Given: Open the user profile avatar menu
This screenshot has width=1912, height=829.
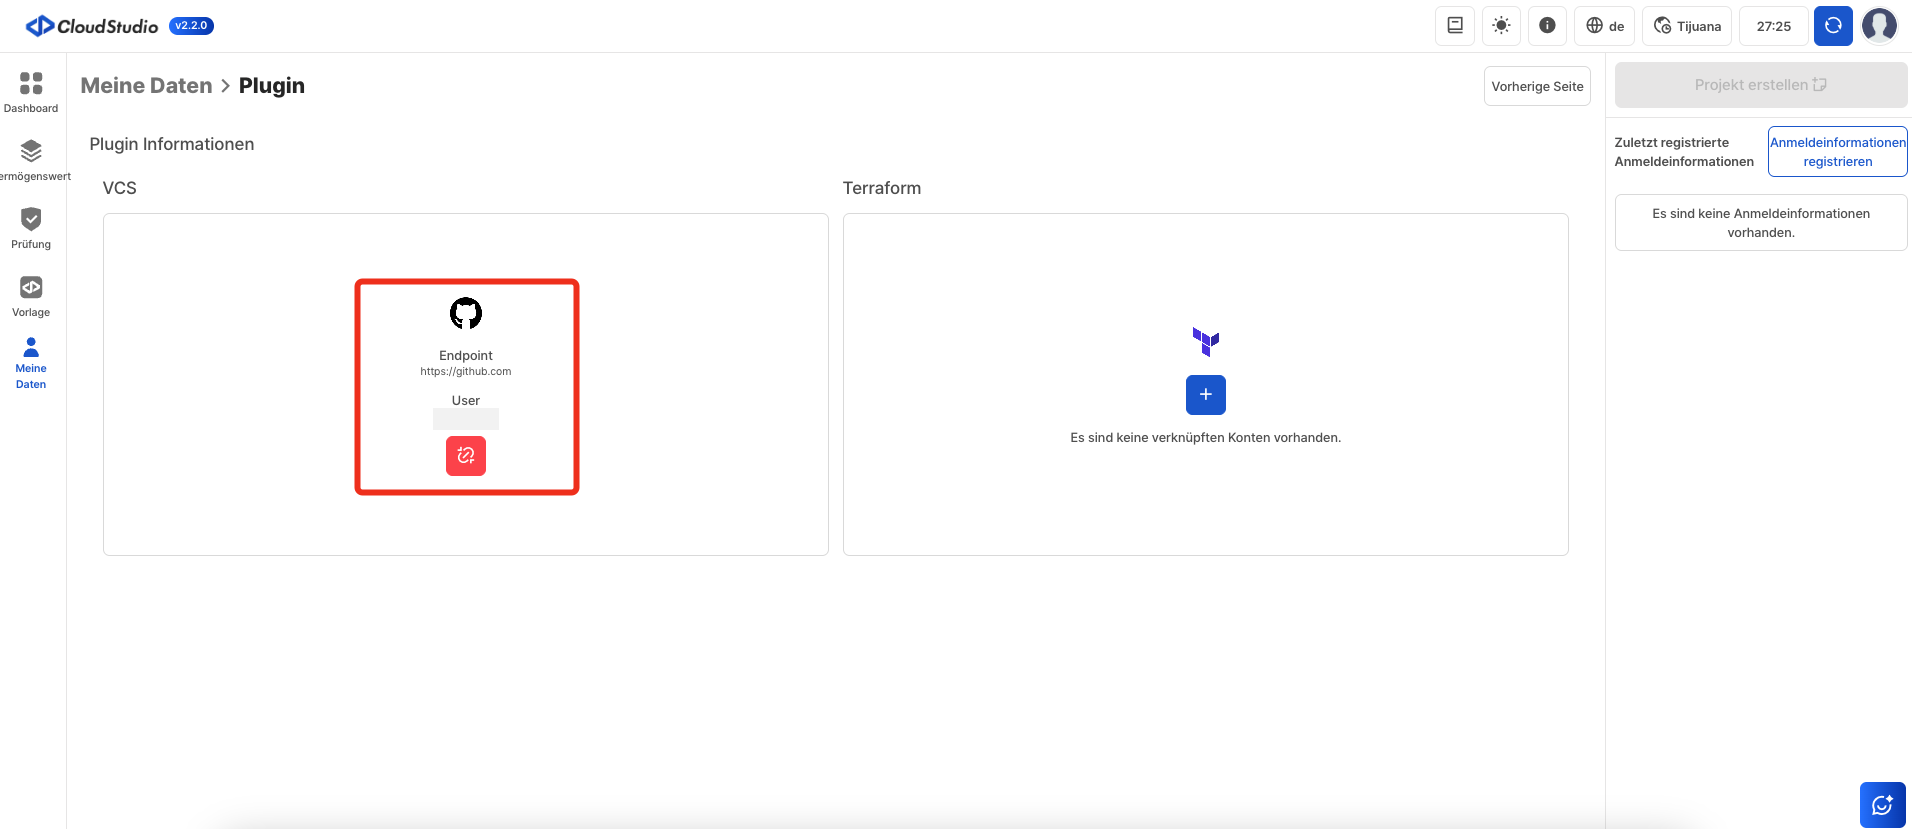Looking at the screenshot, I should pos(1879,26).
